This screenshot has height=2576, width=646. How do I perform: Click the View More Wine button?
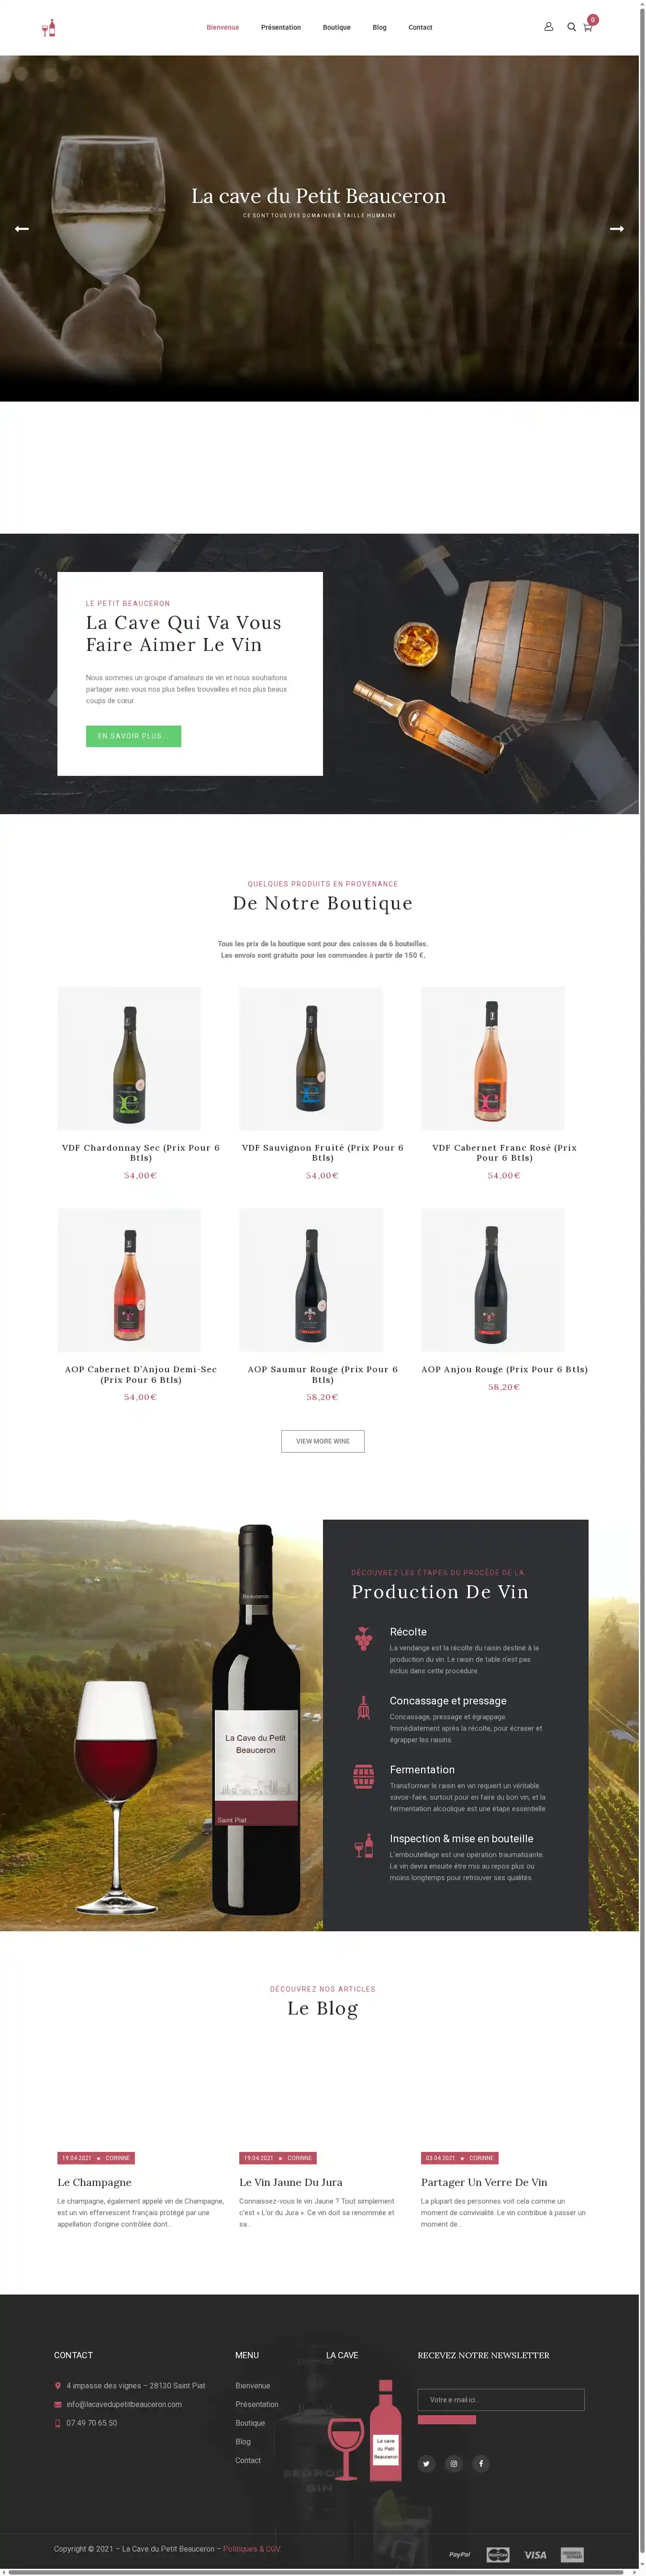click(323, 1441)
